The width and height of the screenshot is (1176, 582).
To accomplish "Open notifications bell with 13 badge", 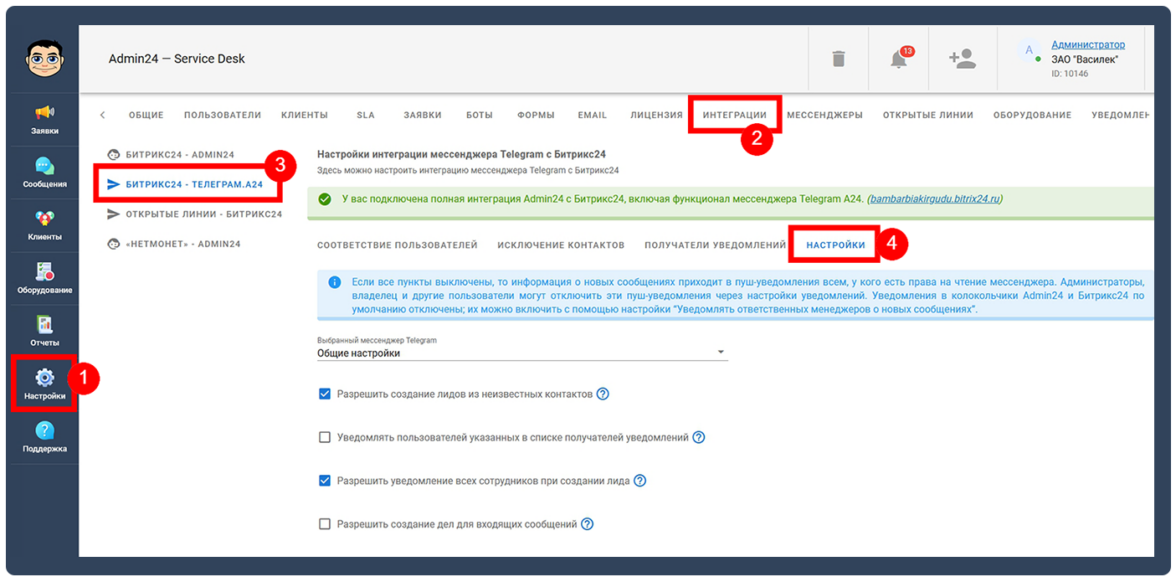I will (x=899, y=58).
